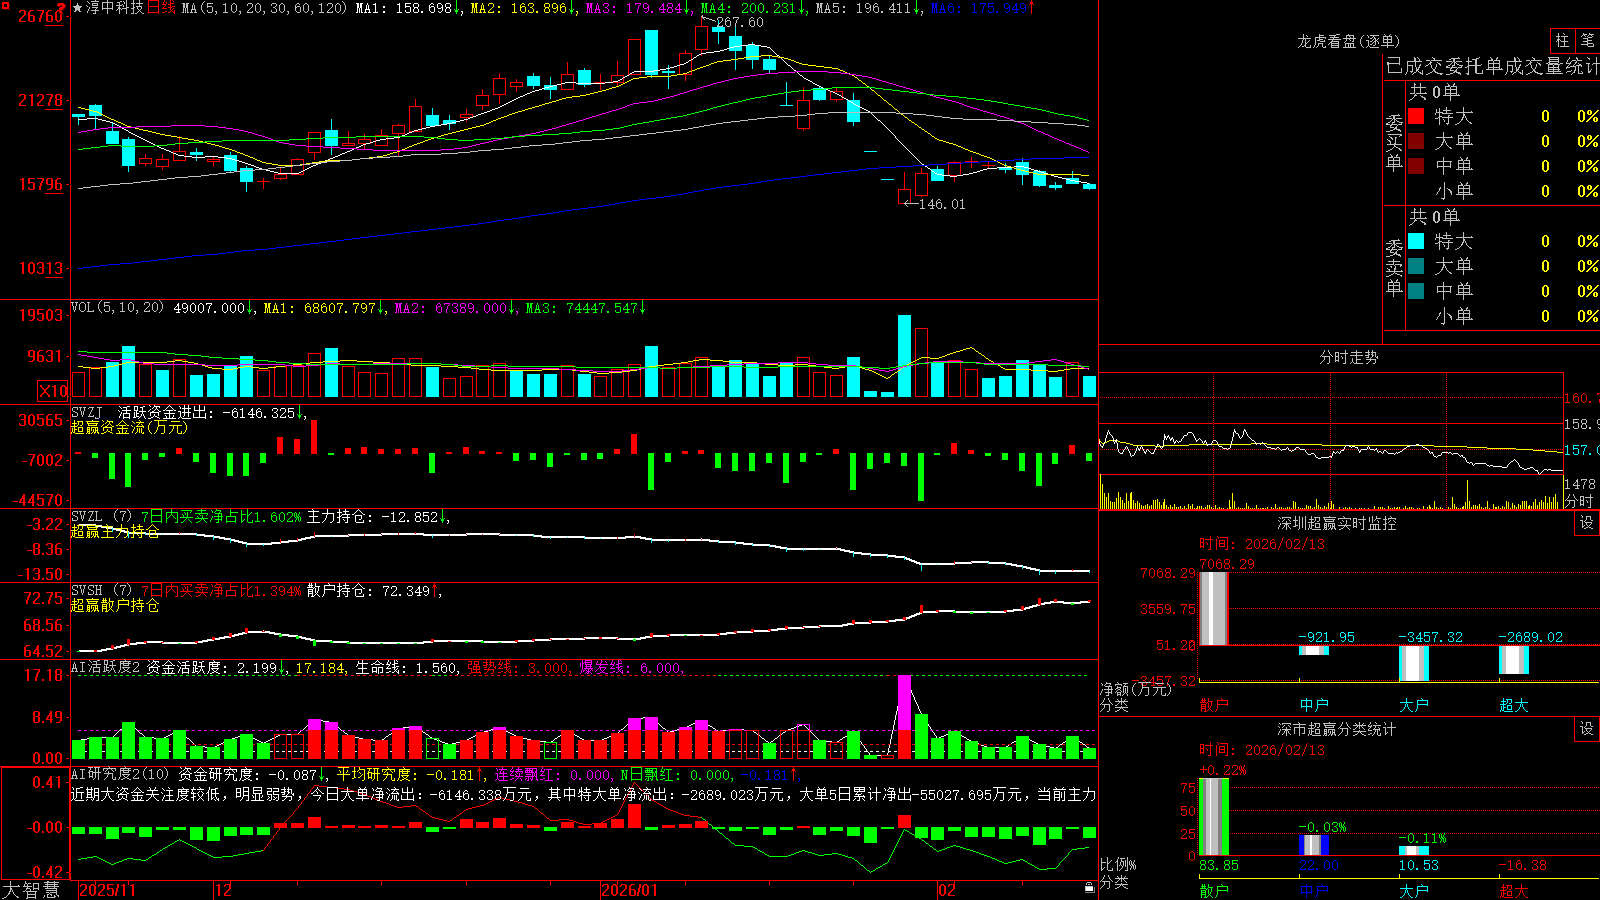This screenshot has width=1600, height=900.
Task: Click the -16.38 超大 ratio value
Action: tap(1522, 865)
